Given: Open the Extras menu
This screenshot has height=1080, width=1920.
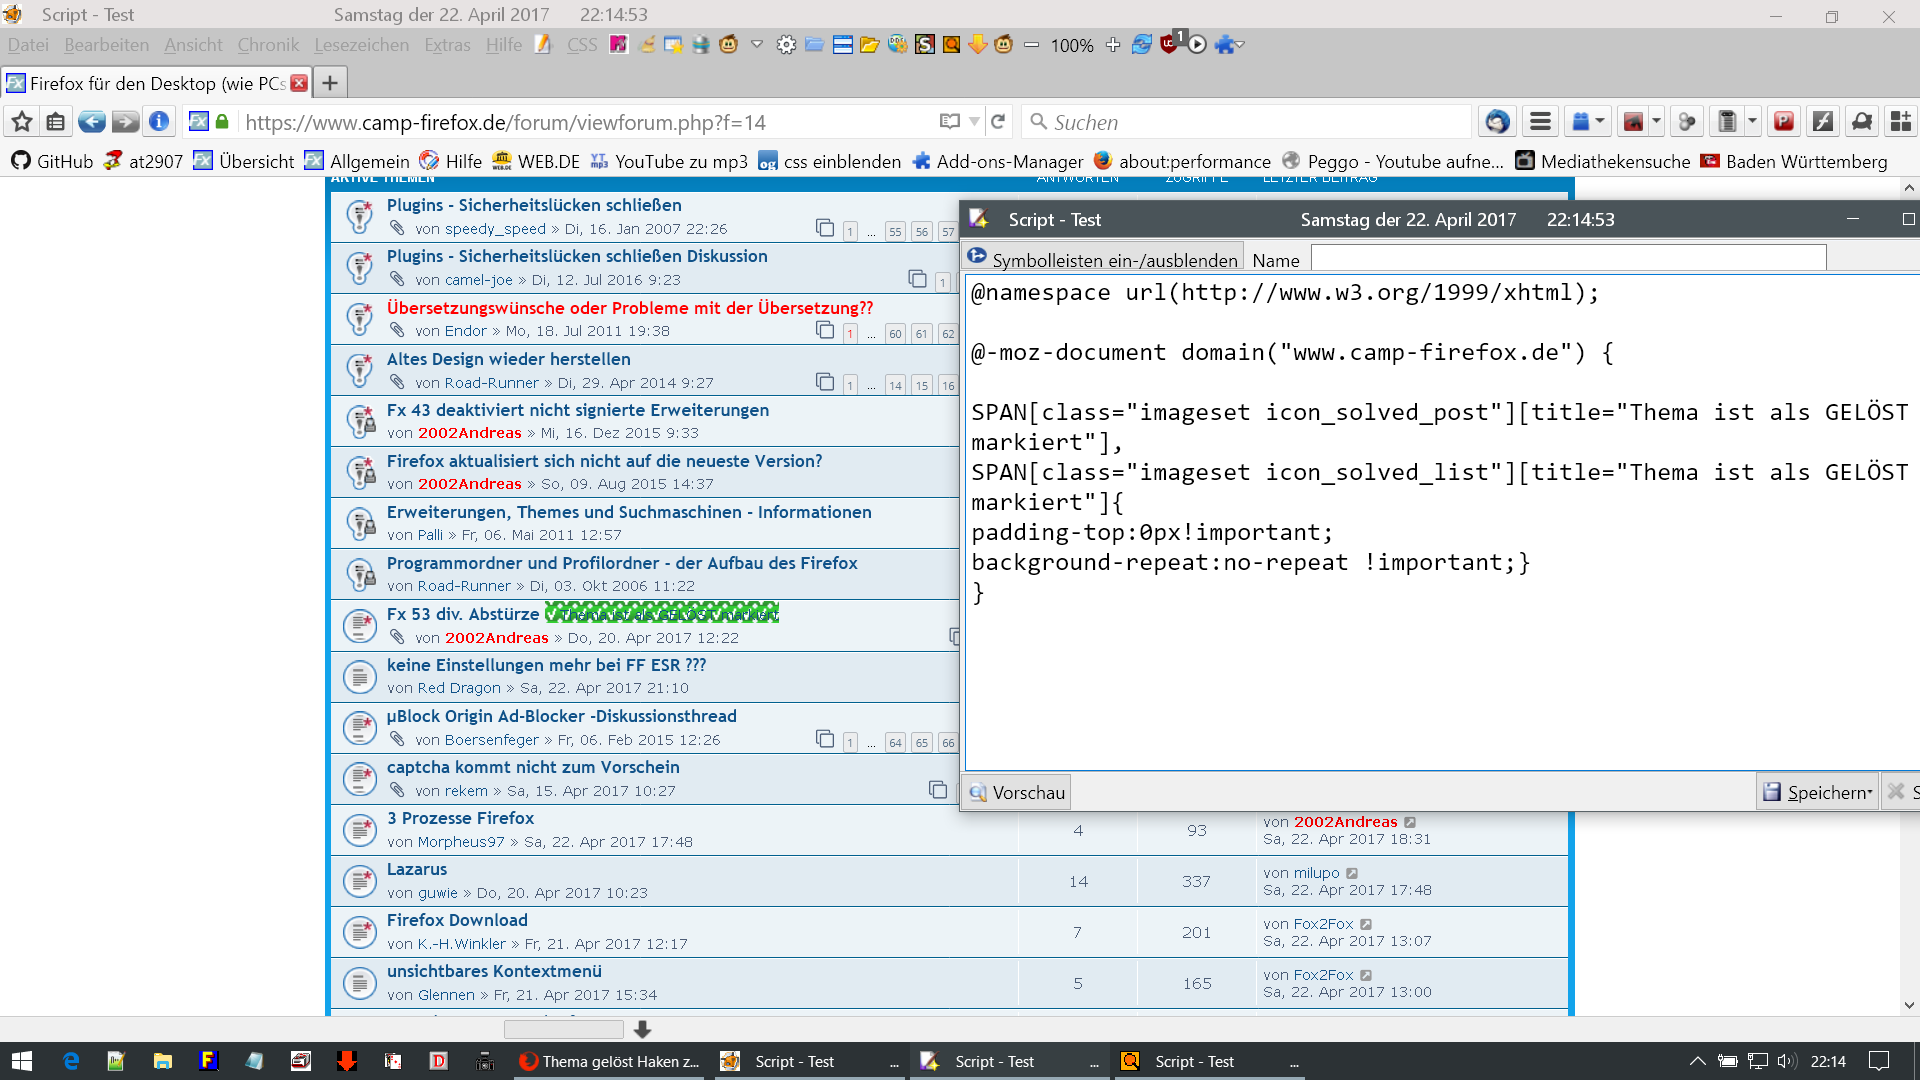Looking at the screenshot, I should pos(447,45).
